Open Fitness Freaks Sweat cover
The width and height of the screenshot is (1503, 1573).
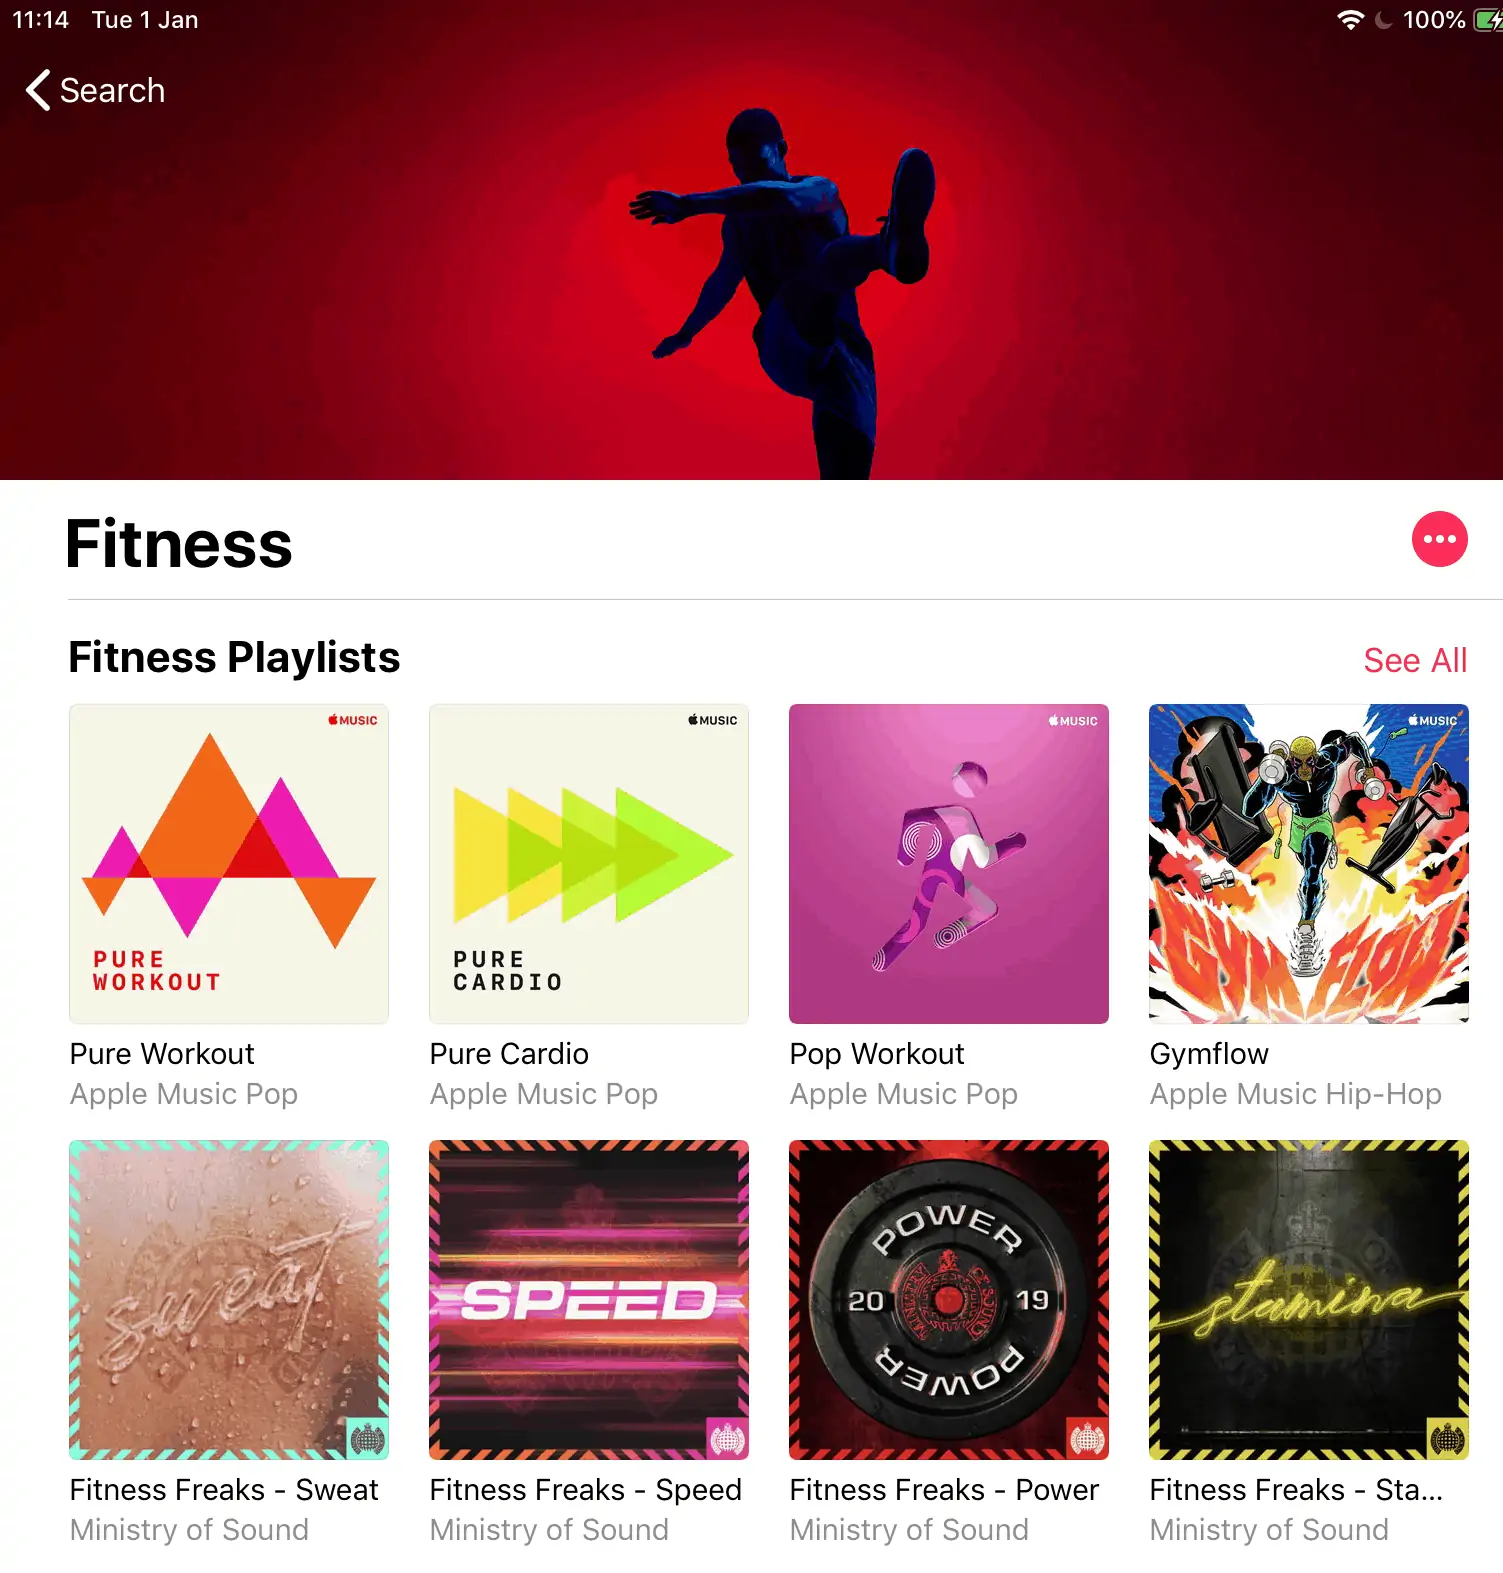[x=229, y=1300]
